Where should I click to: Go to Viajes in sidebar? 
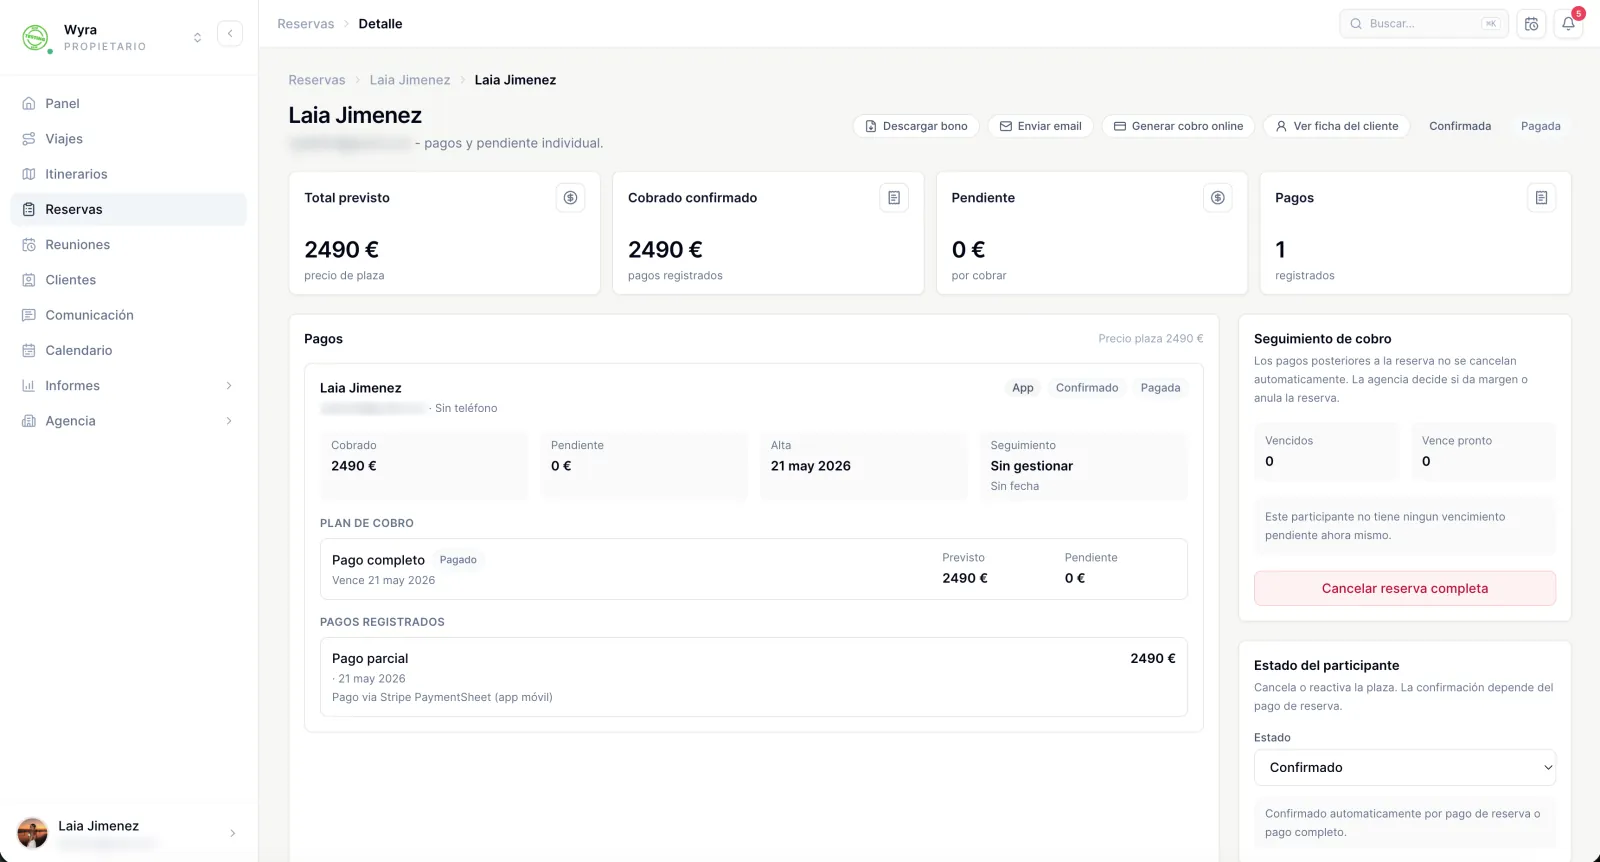pyautogui.click(x=128, y=138)
